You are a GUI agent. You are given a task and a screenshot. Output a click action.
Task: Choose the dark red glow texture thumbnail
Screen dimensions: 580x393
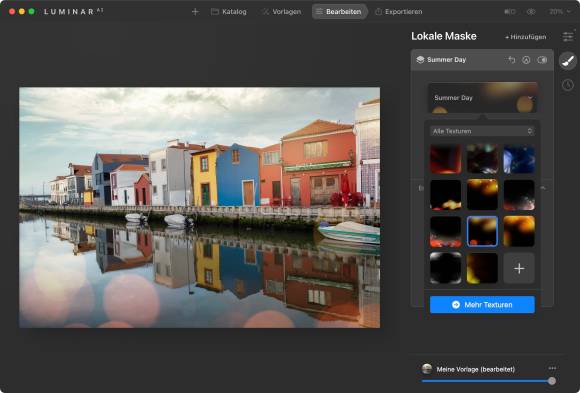click(445, 159)
